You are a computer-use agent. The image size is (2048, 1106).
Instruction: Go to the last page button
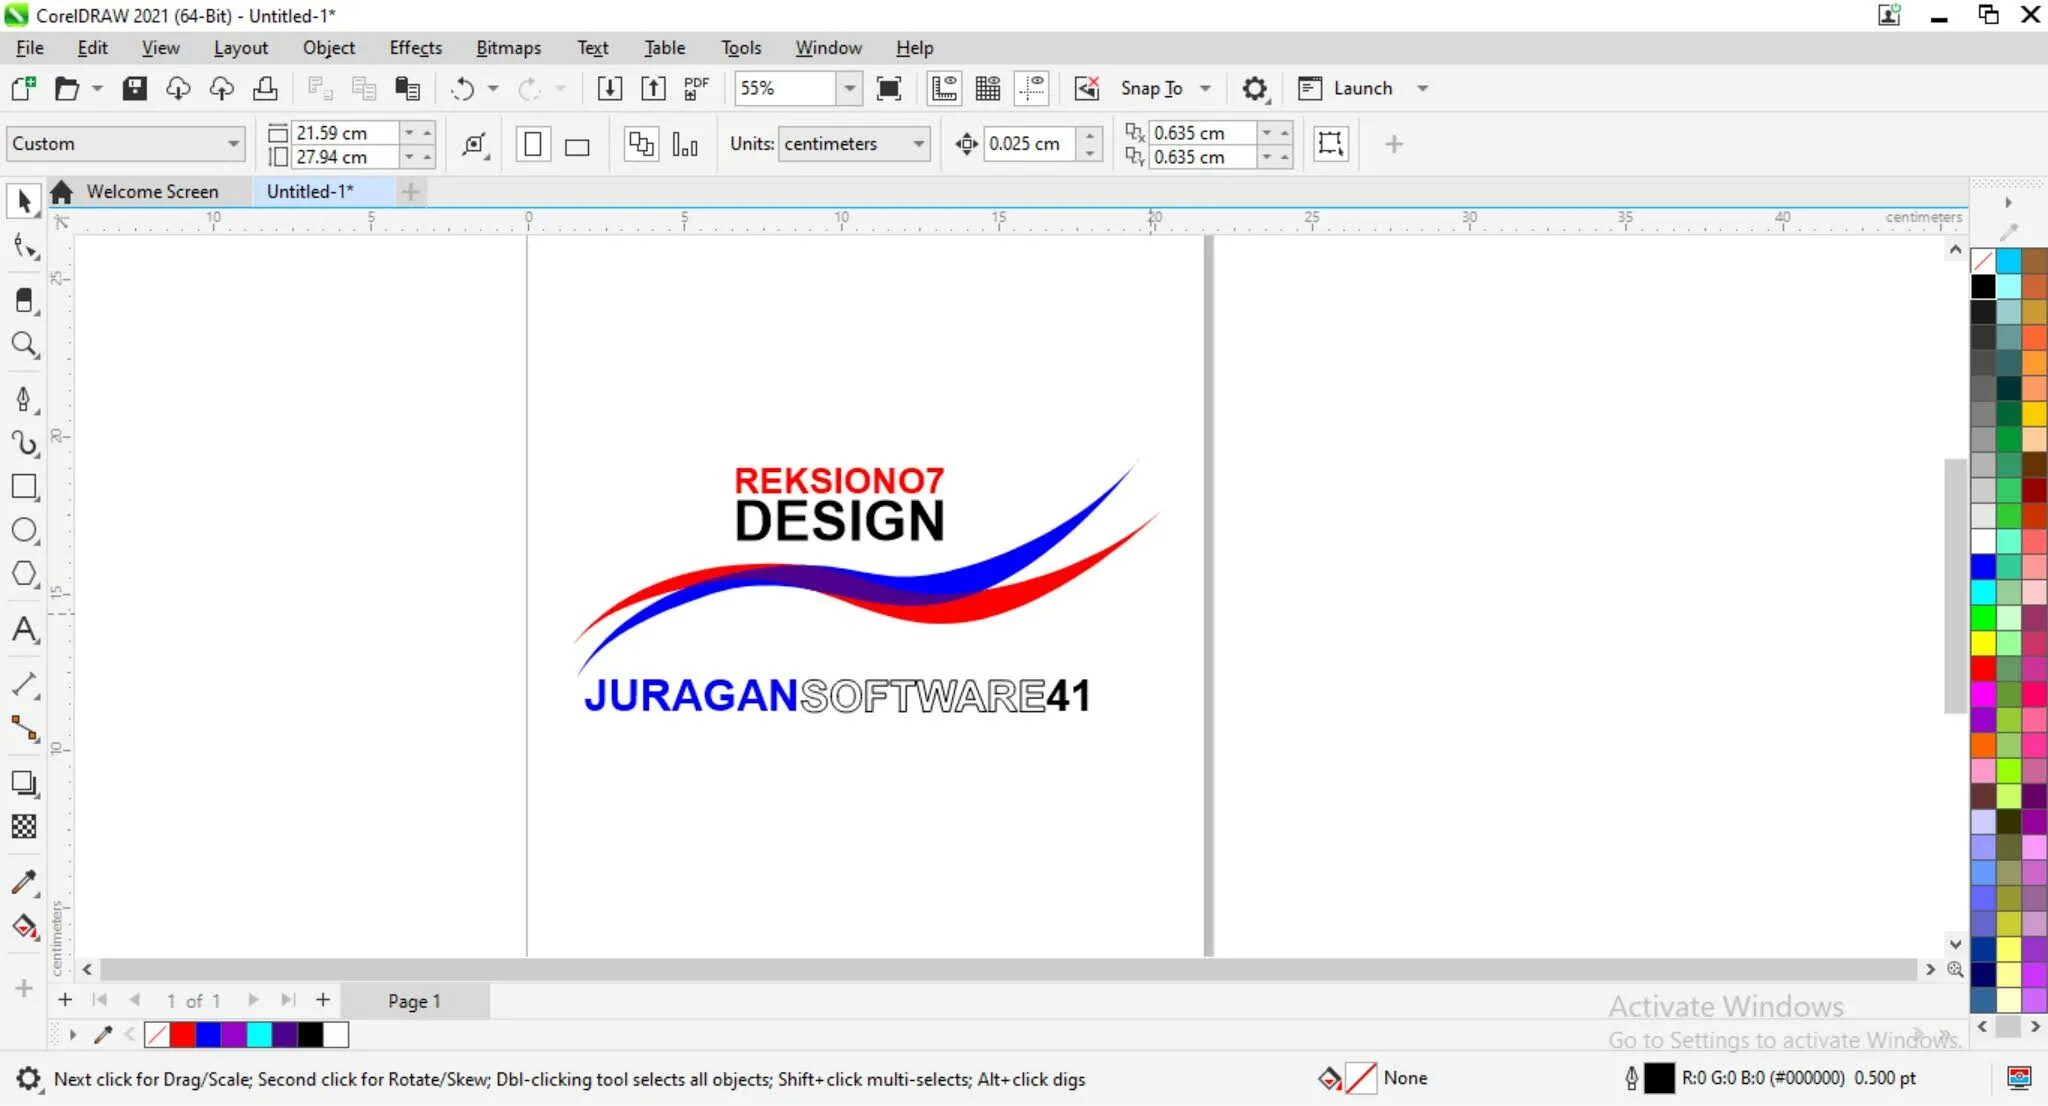[x=288, y=1000]
